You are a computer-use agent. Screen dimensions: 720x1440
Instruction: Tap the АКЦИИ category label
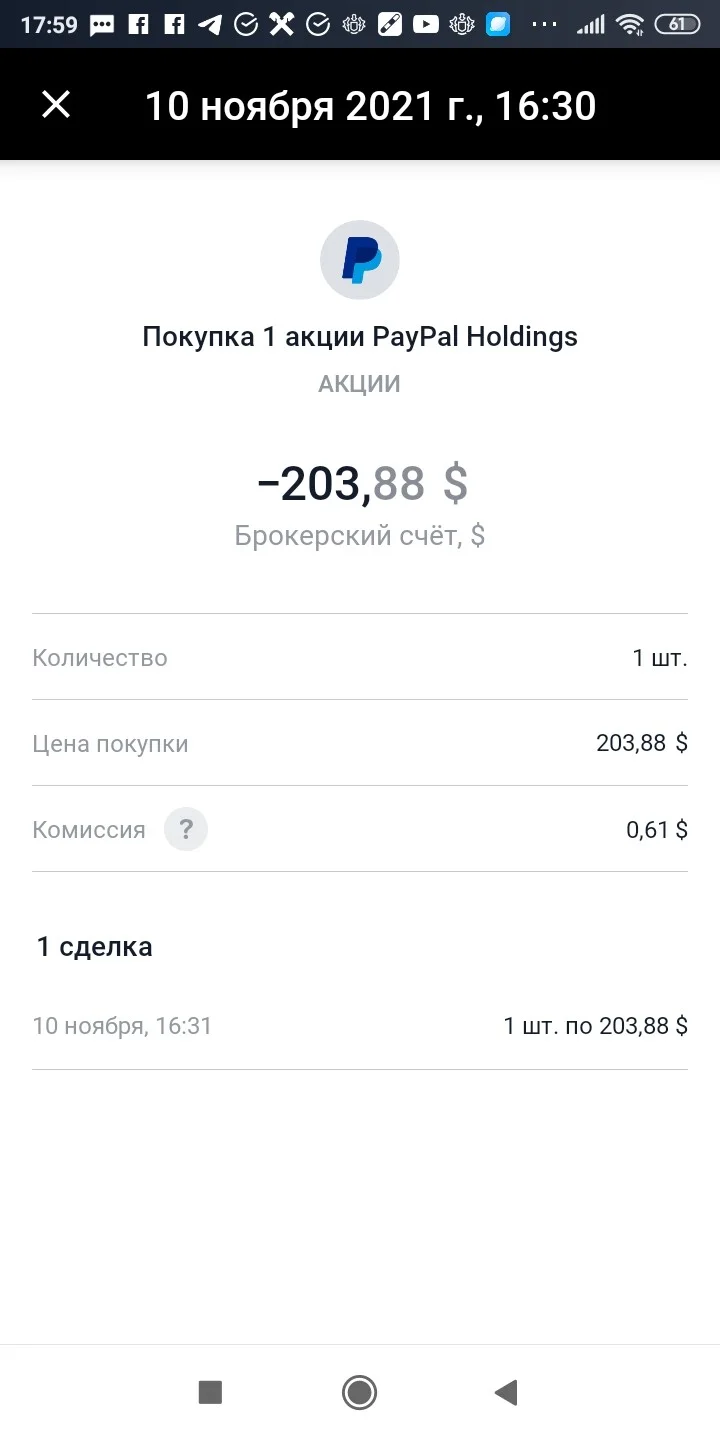[x=360, y=385]
